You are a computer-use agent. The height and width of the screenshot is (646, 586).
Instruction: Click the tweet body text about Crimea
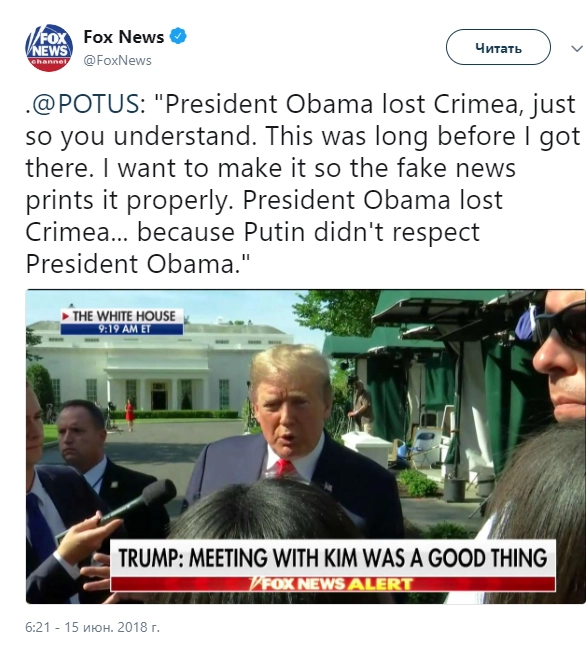click(x=302, y=184)
